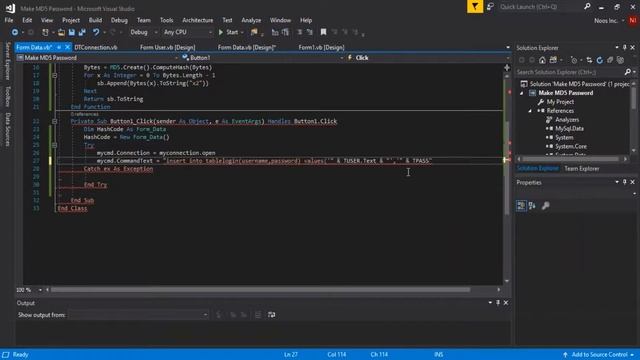Click the Noos Inc. account name

[x=606, y=20]
